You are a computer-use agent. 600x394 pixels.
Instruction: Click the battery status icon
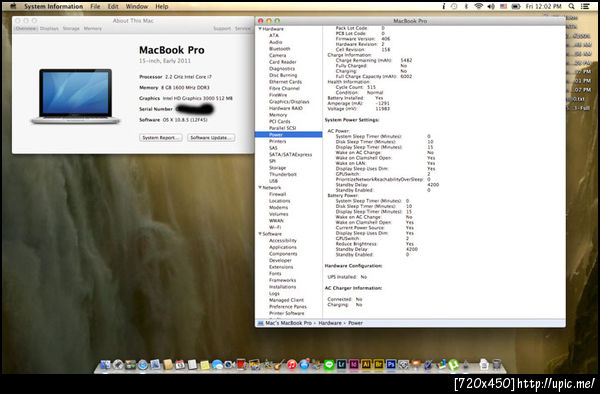click(x=516, y=6)
